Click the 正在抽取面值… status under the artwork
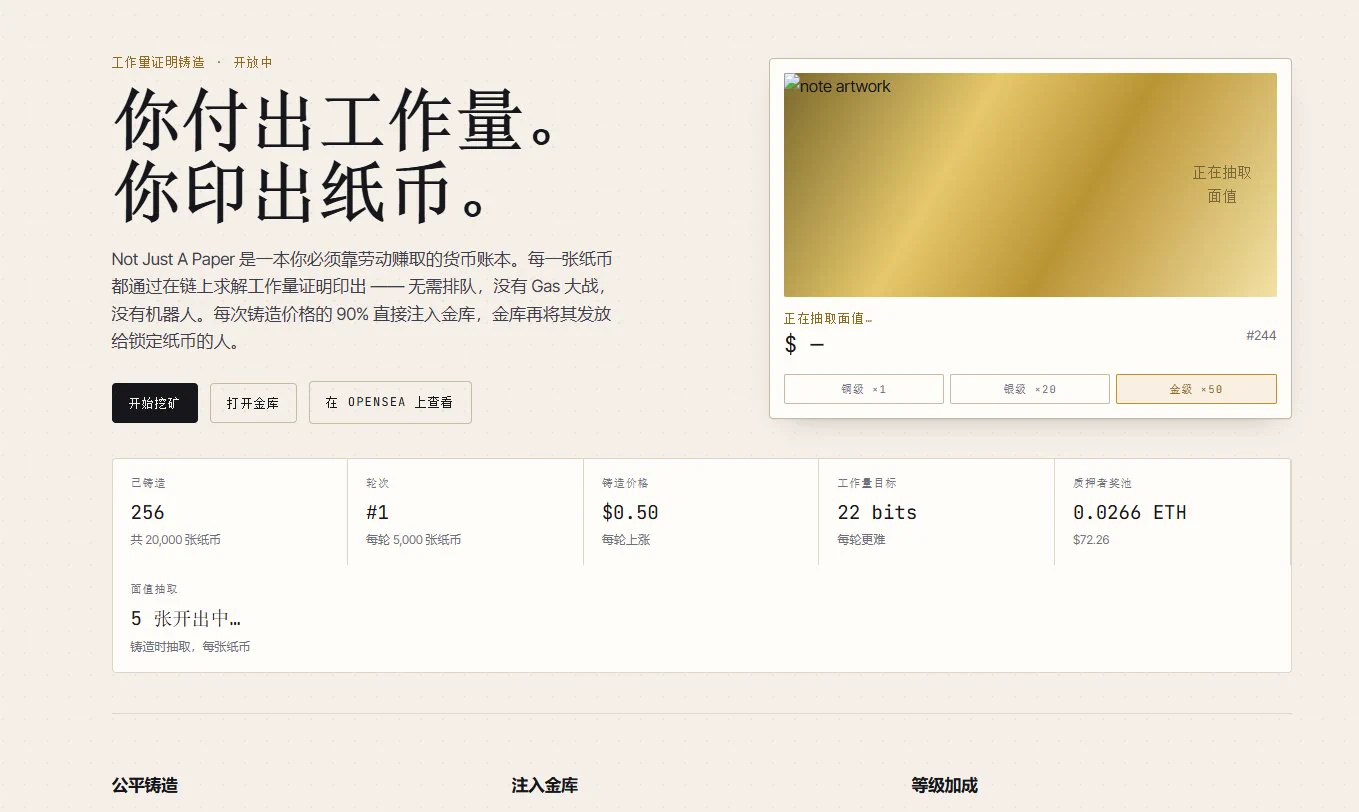This screenshot has width=1359, height=812. click(828, 319)
